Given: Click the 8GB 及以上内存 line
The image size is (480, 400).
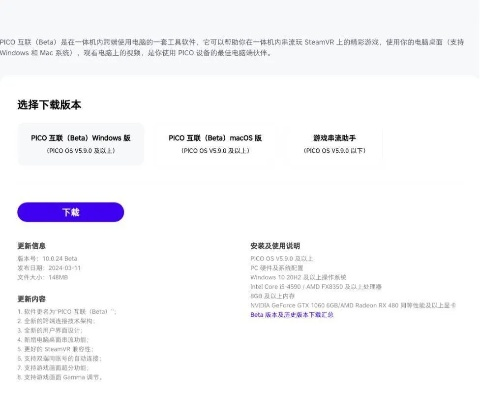Looking at the screenshot, I should 273,296.
